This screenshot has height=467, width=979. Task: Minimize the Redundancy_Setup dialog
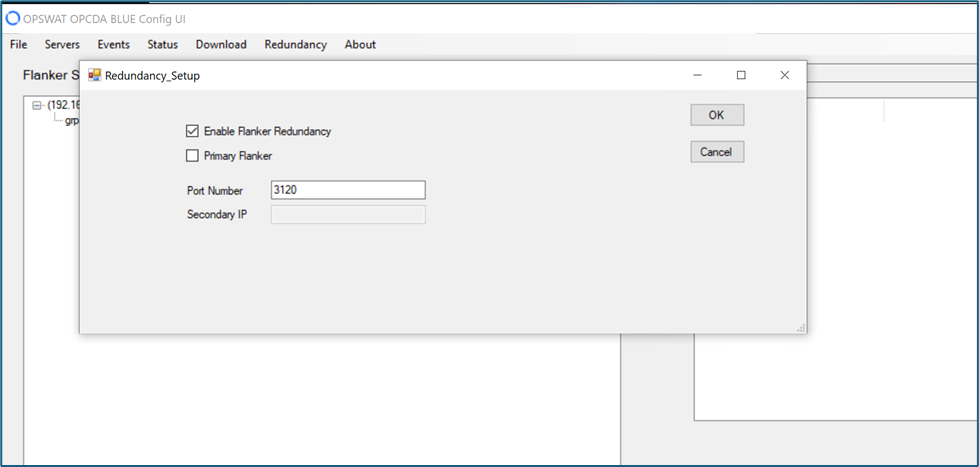pos(697,75)
